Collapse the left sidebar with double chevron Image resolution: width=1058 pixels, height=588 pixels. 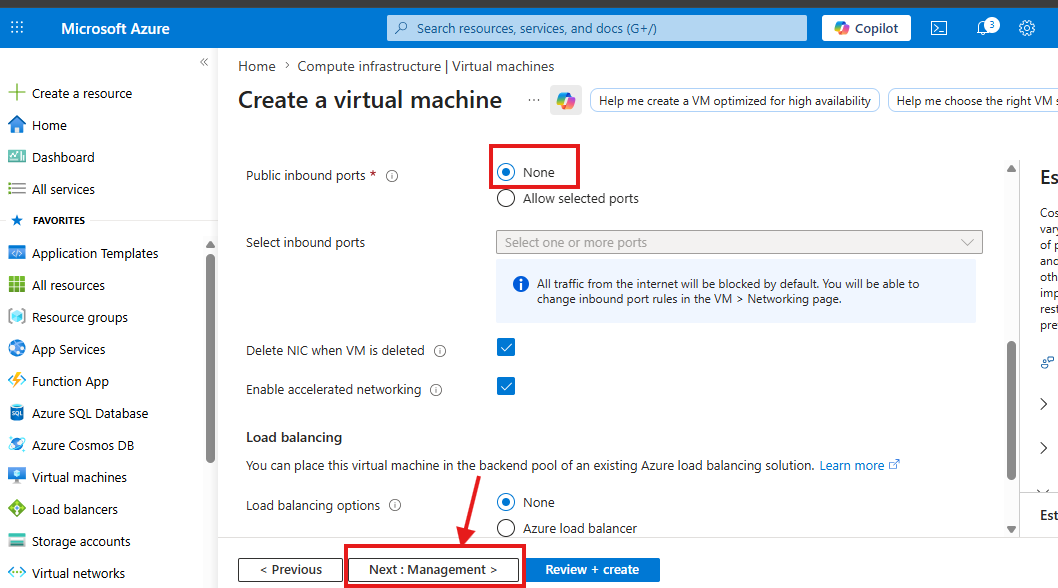204,62
